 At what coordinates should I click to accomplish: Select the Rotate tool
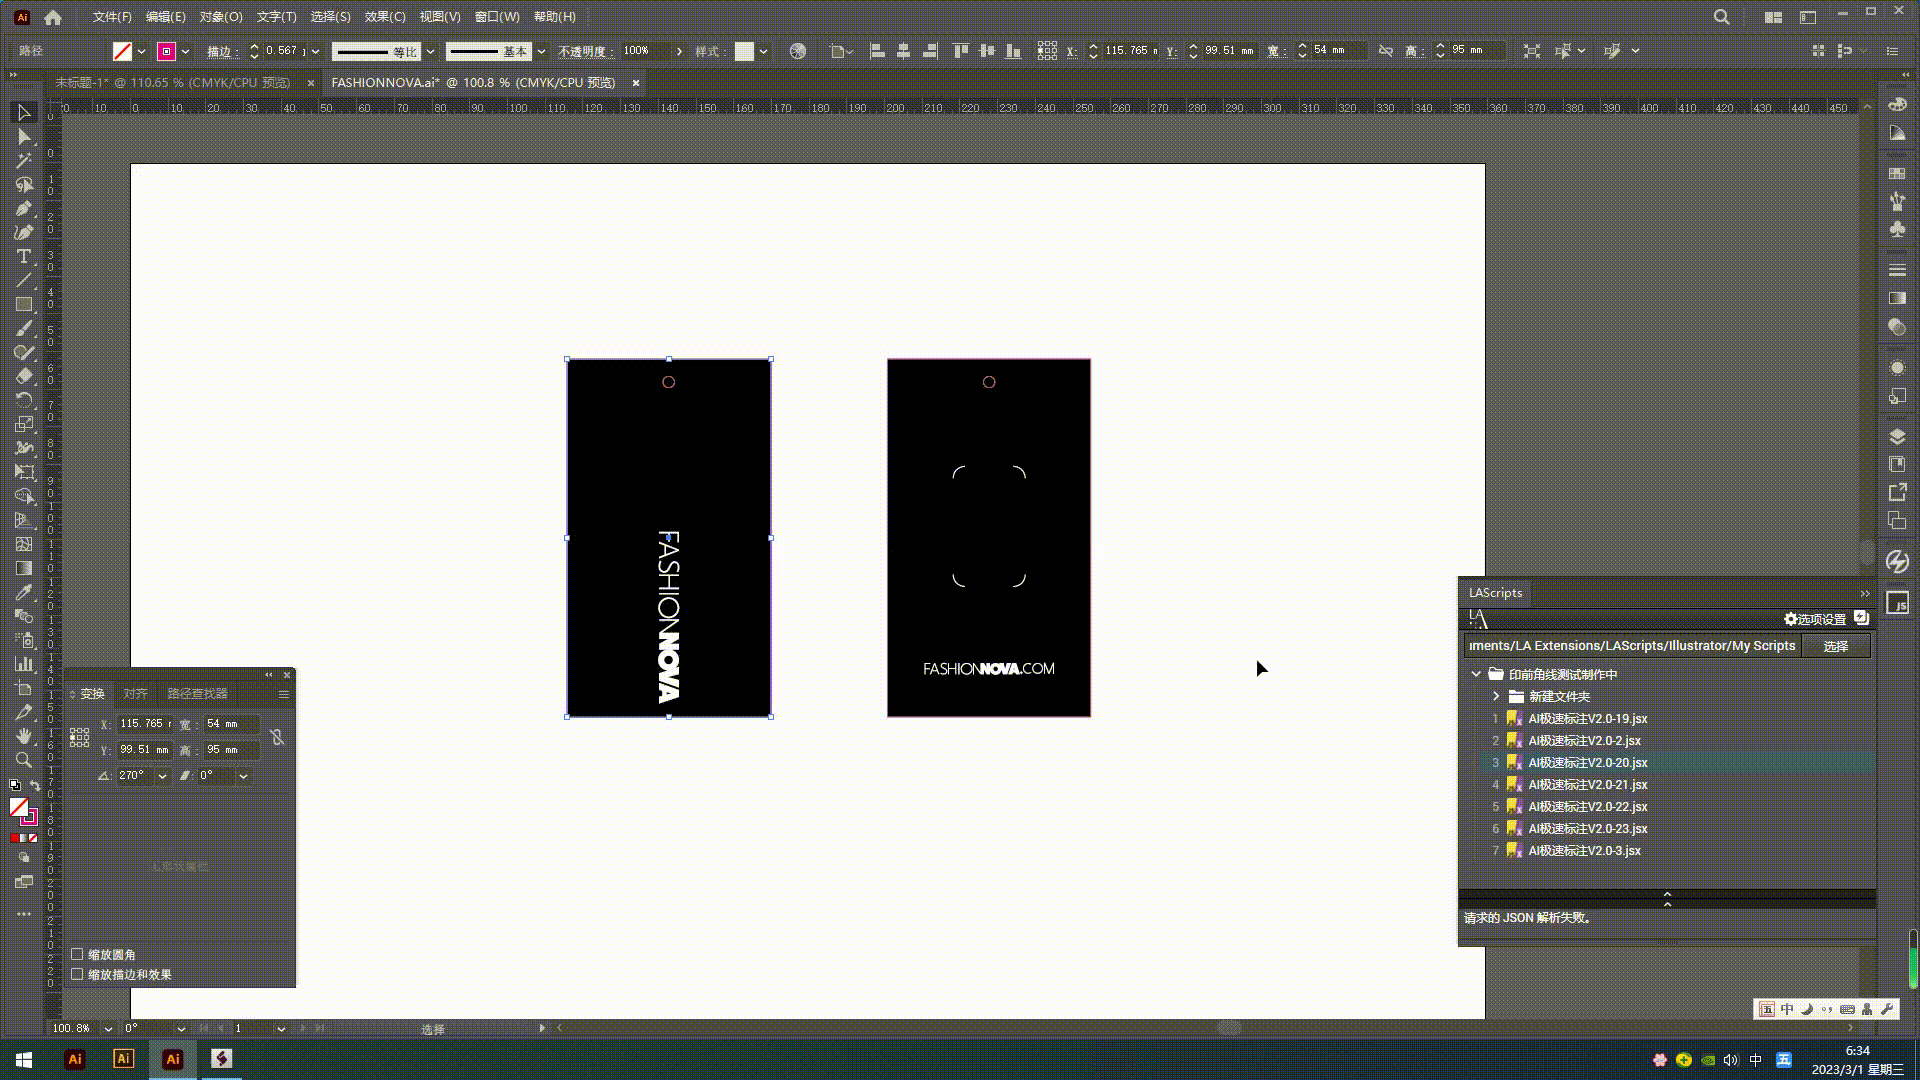click(24, 401)
